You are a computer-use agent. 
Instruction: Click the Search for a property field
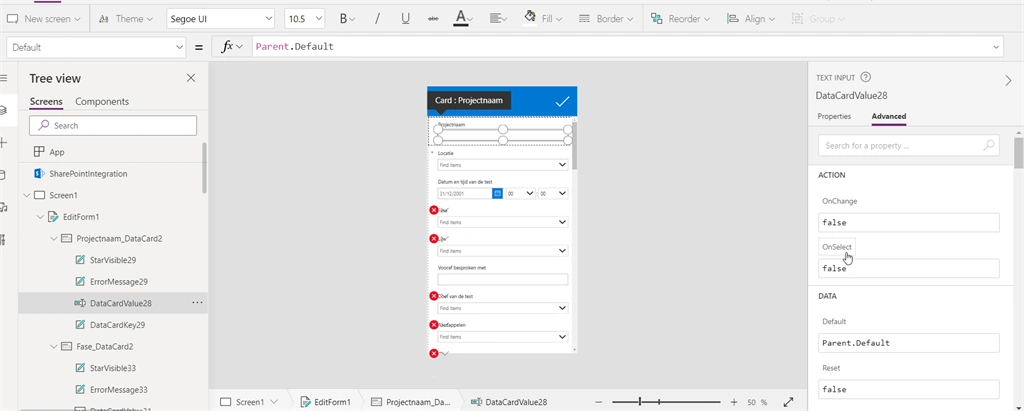coord(908,146)
